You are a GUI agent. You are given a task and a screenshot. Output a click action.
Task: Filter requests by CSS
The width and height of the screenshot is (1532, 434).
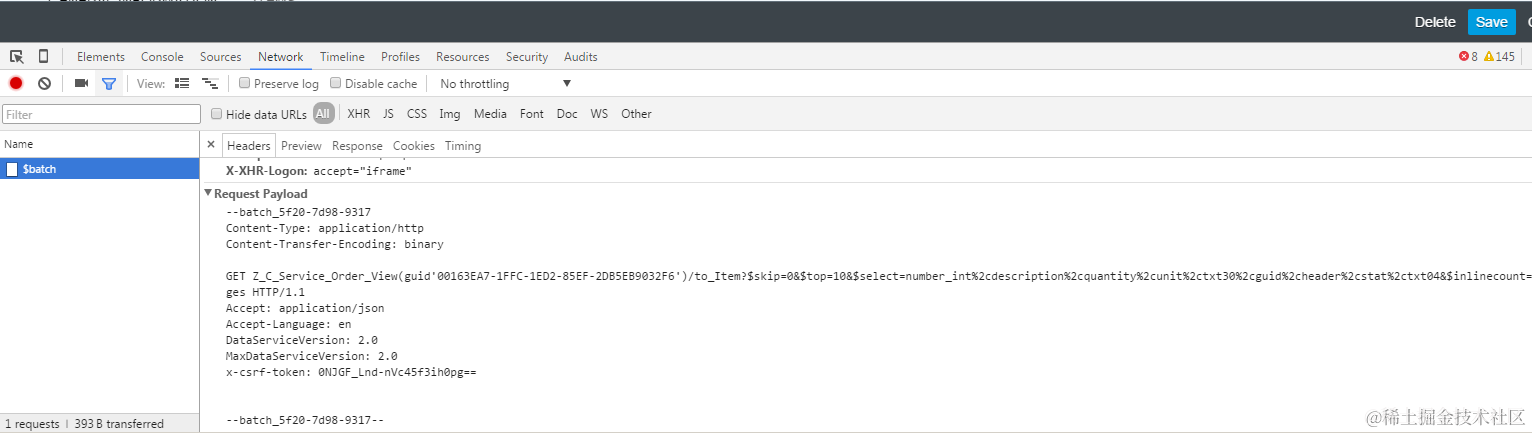click(x=417, y=114)
